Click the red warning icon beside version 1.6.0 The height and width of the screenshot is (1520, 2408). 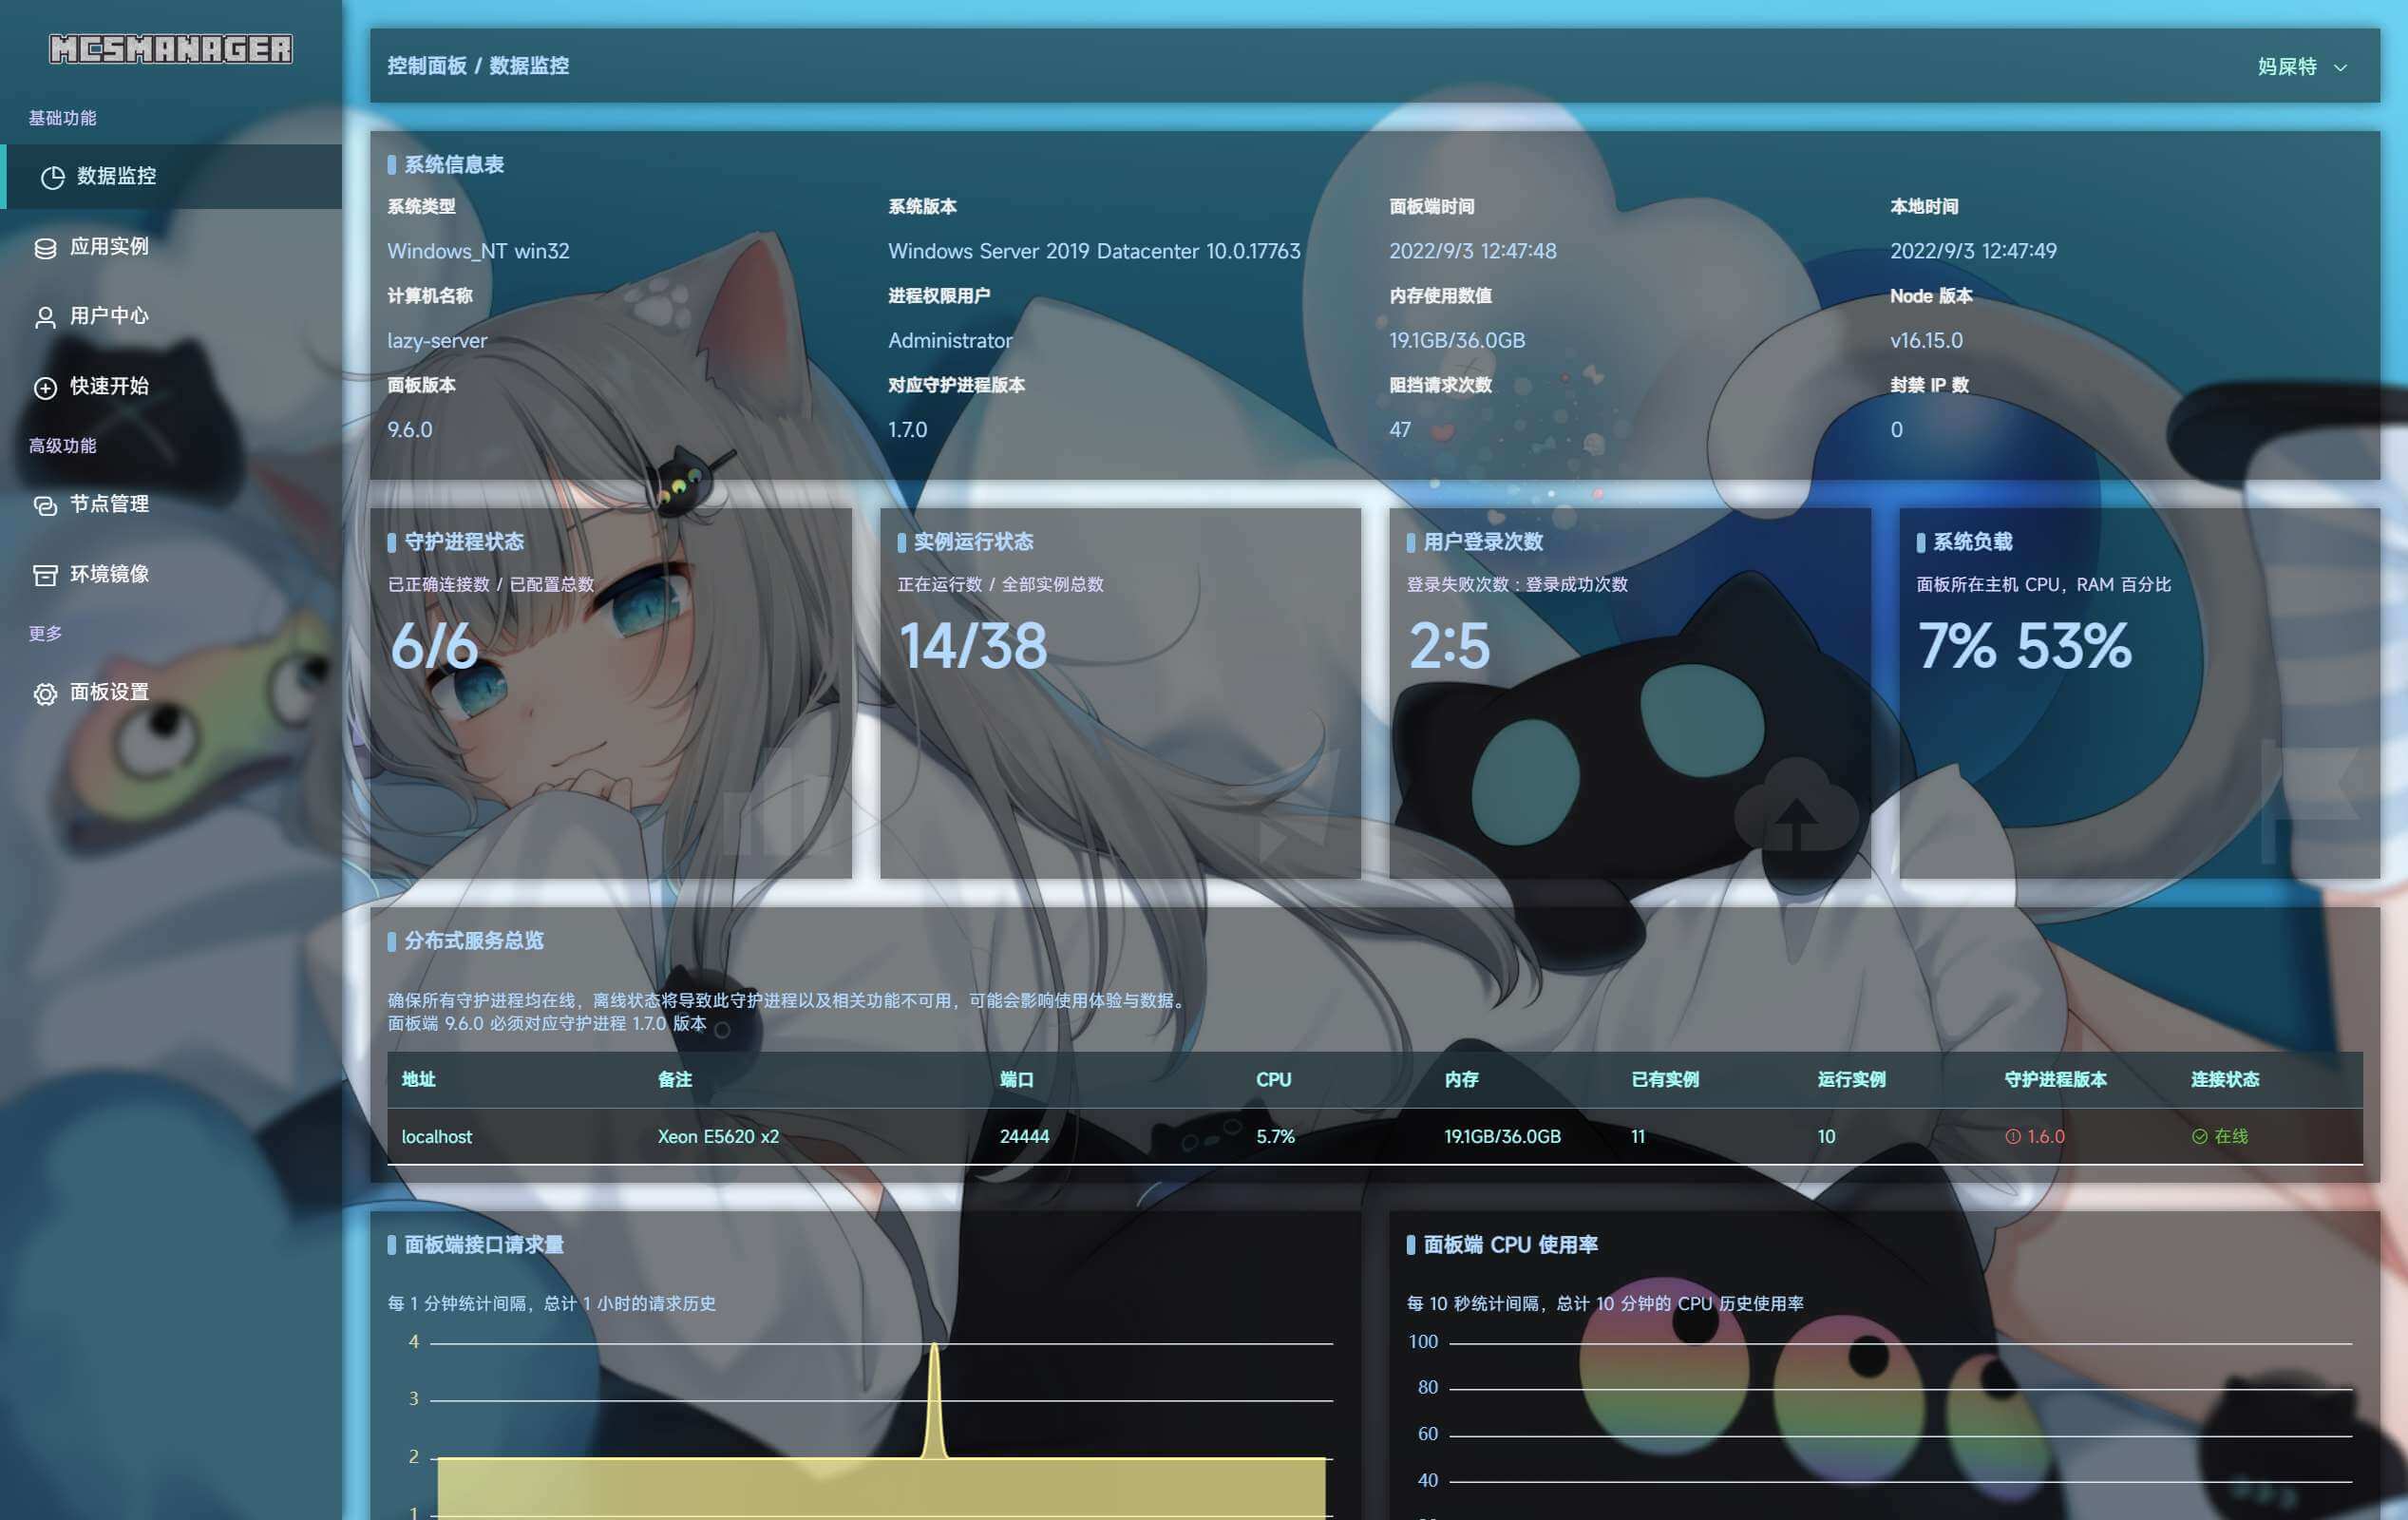click(2012, 1137)
